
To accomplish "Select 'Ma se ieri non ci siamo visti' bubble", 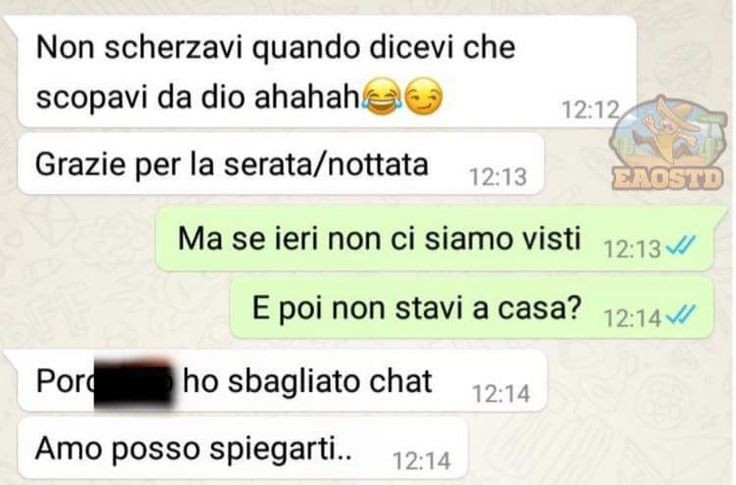I will (437, 239).
